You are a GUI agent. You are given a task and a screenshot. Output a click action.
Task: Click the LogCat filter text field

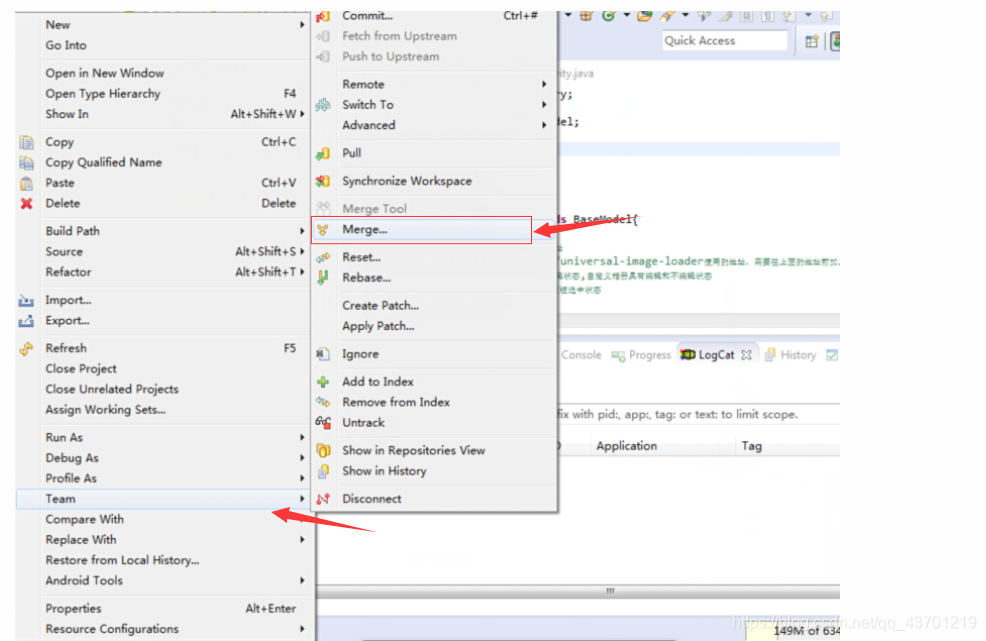(x=698, y=415)
